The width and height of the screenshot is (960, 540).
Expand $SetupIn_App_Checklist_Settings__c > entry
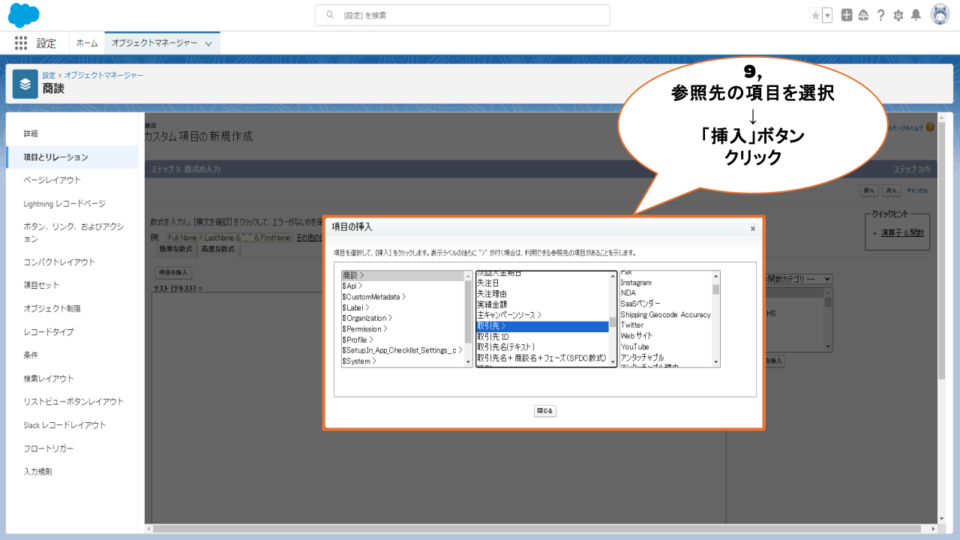point(403,350)
